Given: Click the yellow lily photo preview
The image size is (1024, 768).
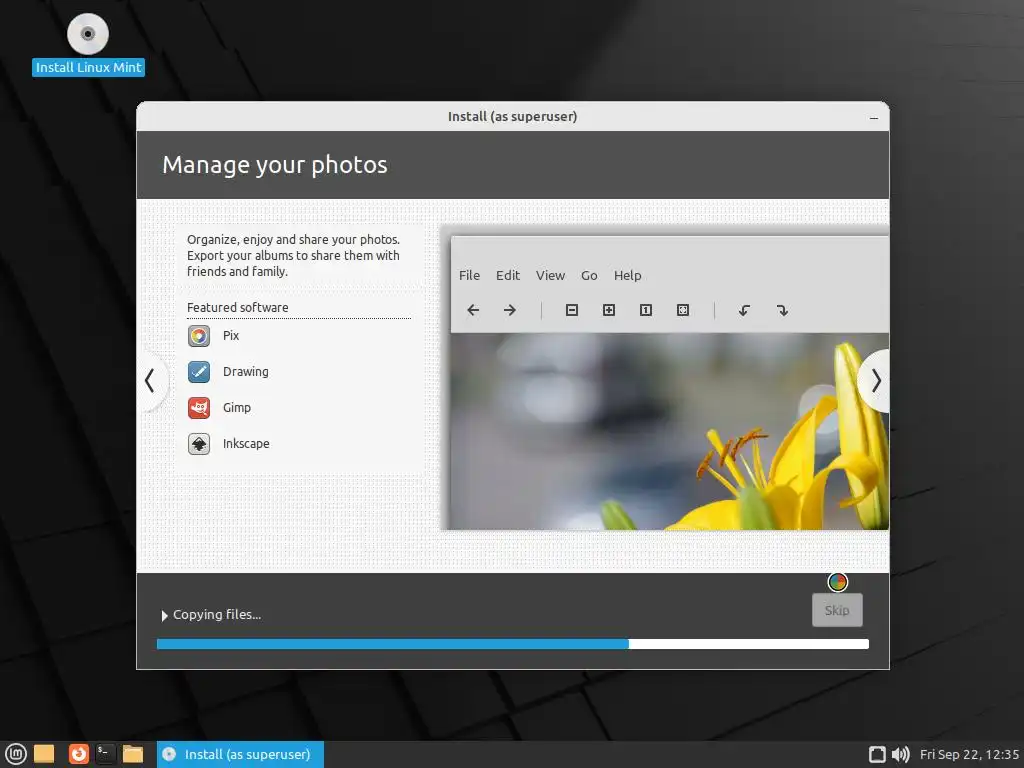Looking at the screenshot, I should point(669,431).
